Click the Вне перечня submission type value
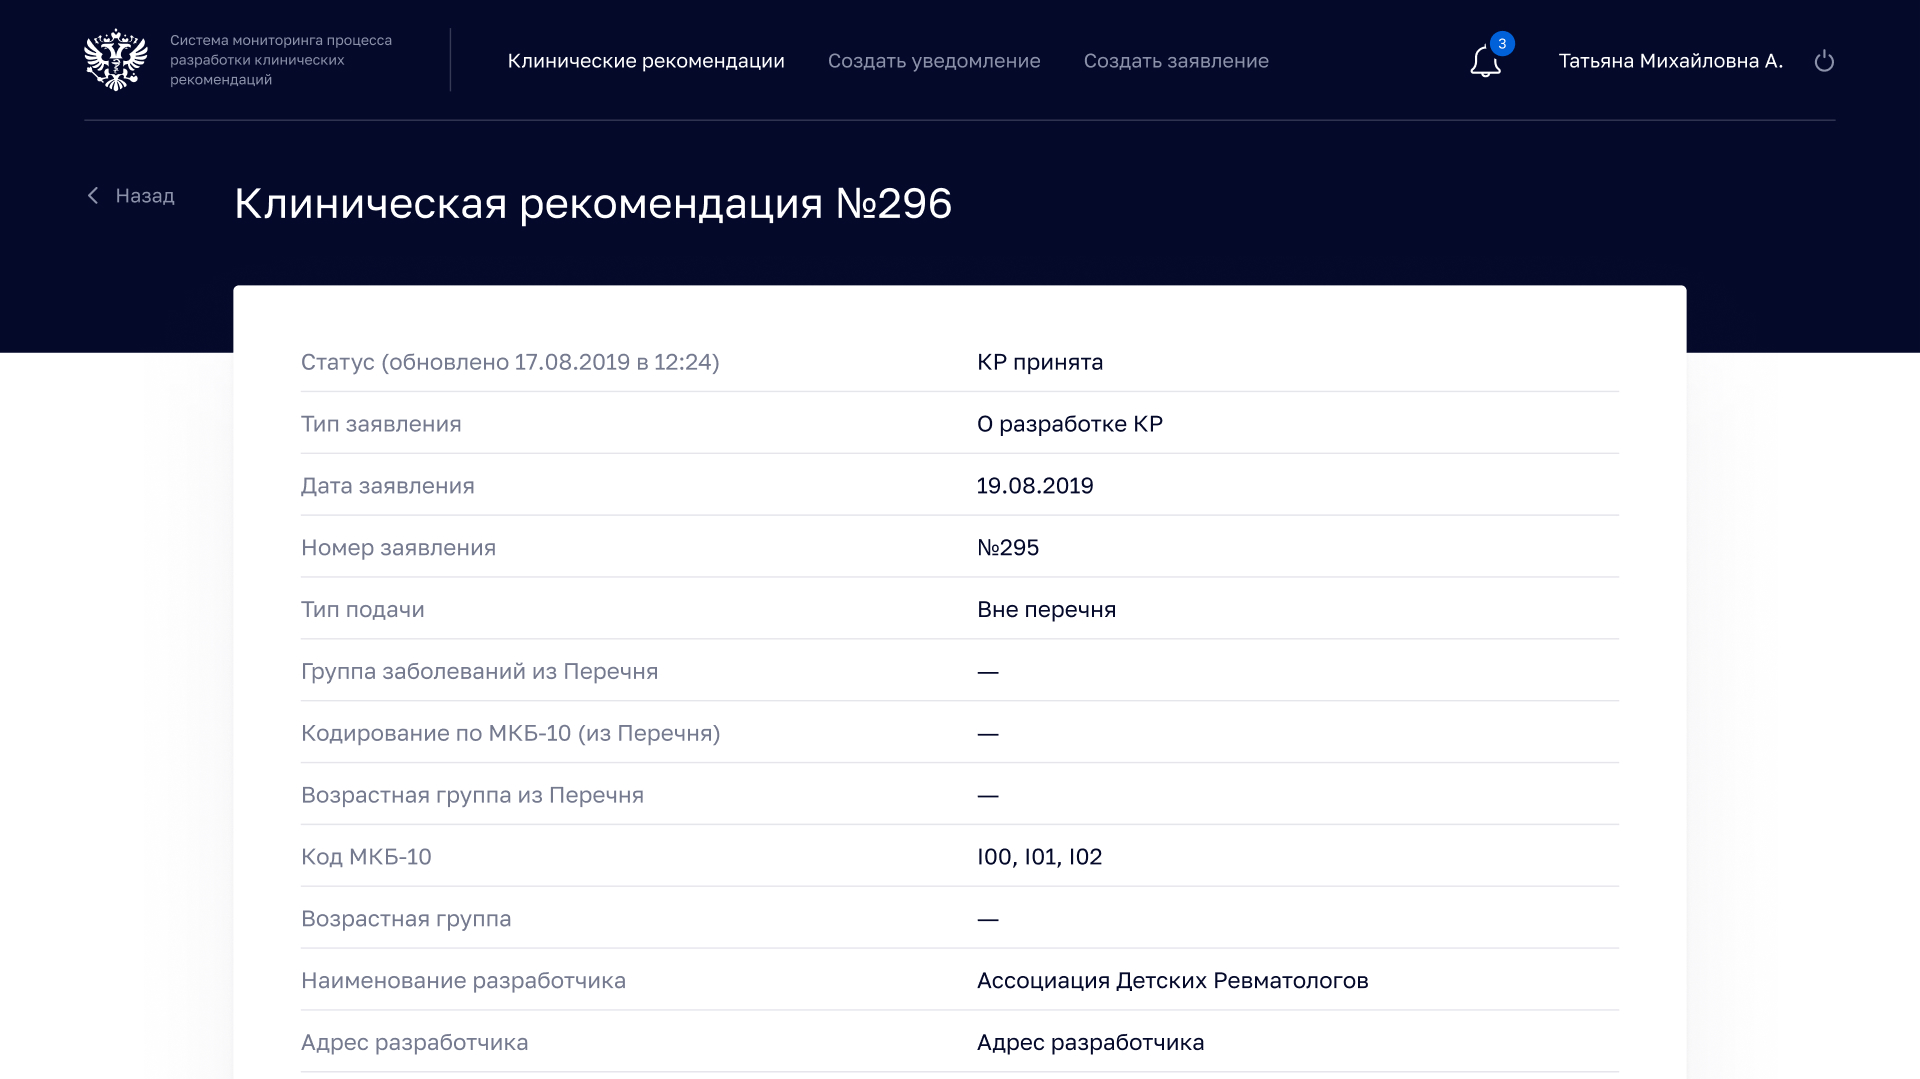This screenshot has width=1920, height=1079. tap(1046, 610)
